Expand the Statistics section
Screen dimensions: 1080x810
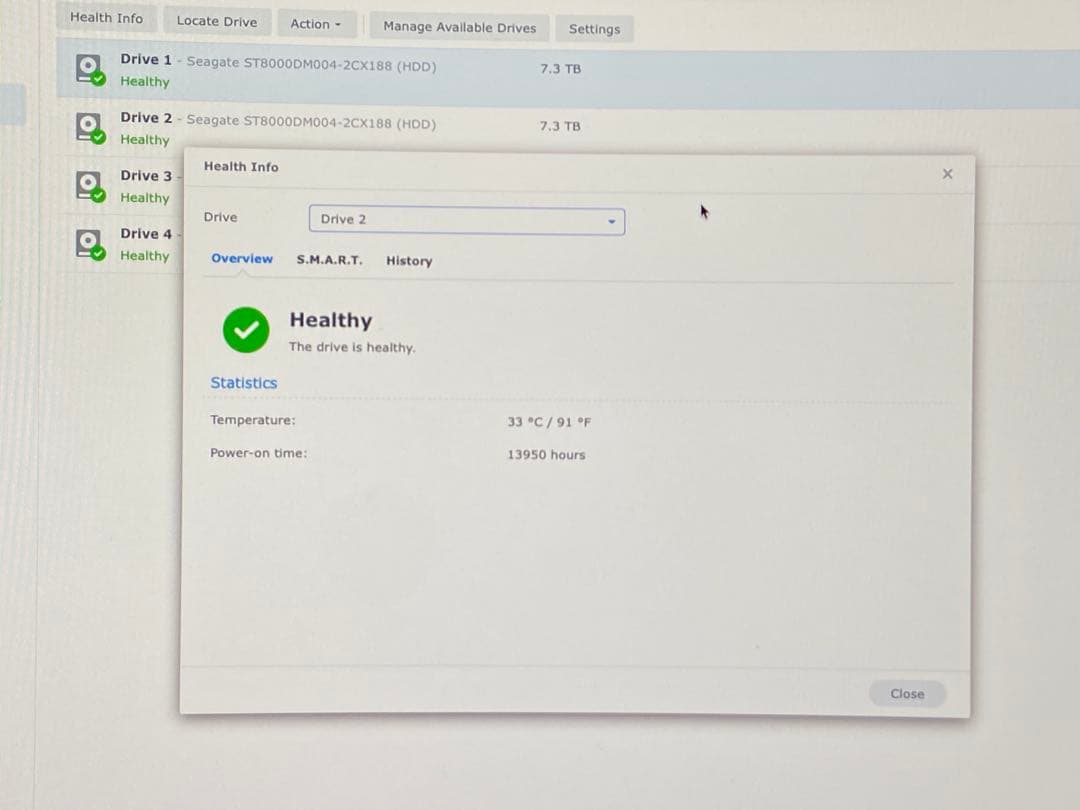243,382
